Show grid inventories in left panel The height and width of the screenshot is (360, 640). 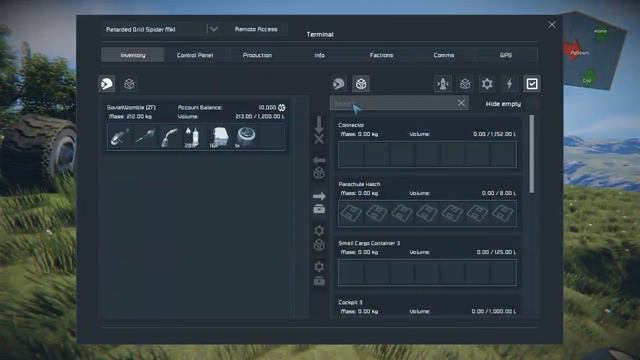point(129,84)
